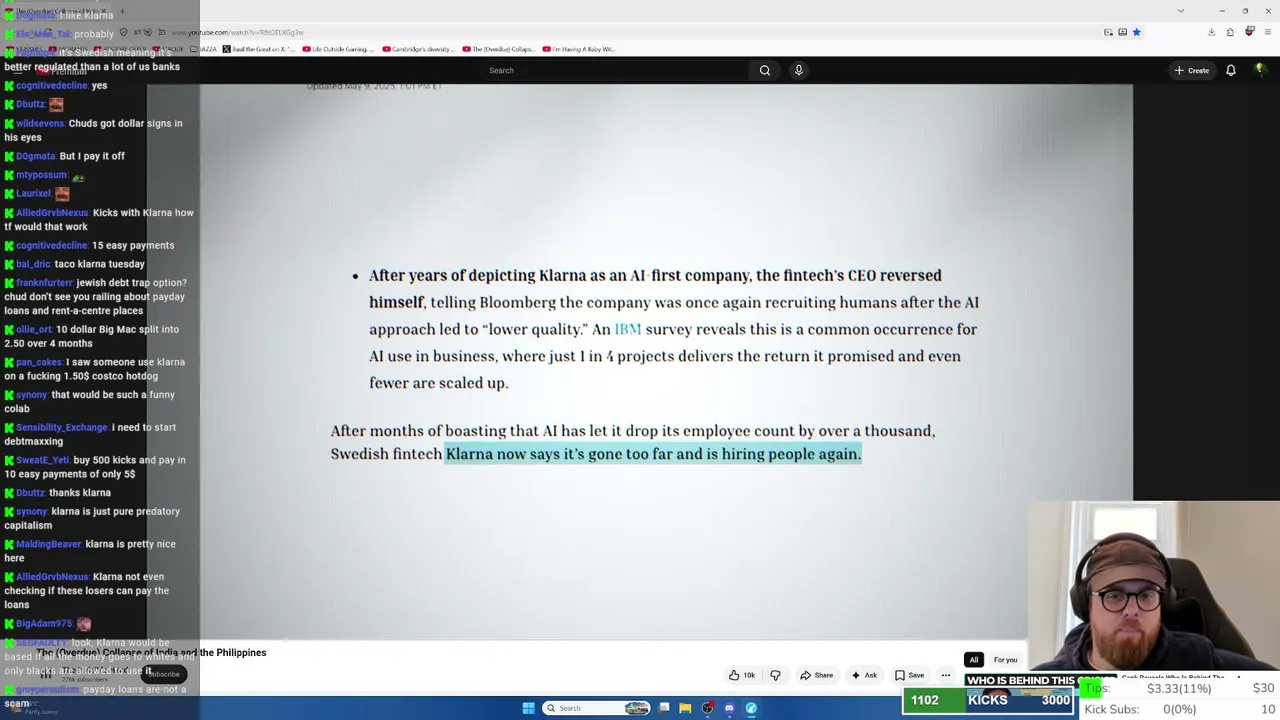Select the All filter chip

pyautogui.click(x=973, y=660)
